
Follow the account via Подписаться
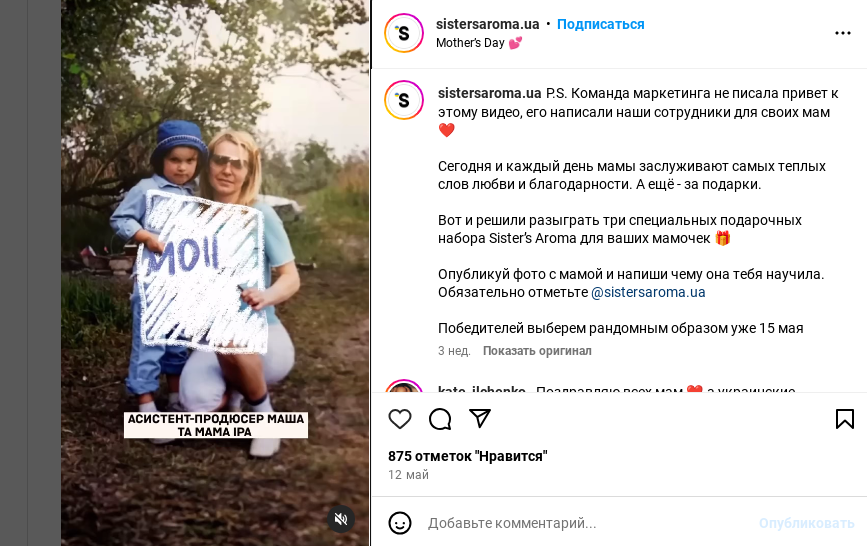point(600,24)
